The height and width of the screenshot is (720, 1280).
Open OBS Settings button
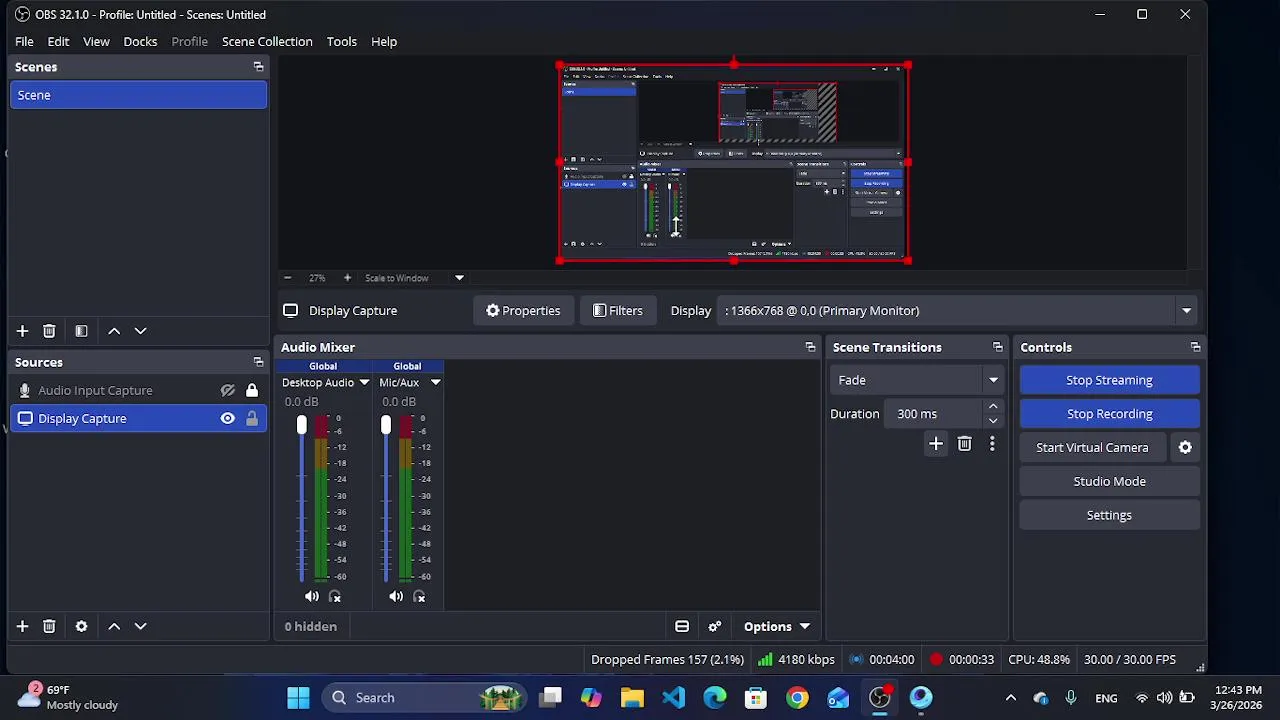coord(1109,515)
